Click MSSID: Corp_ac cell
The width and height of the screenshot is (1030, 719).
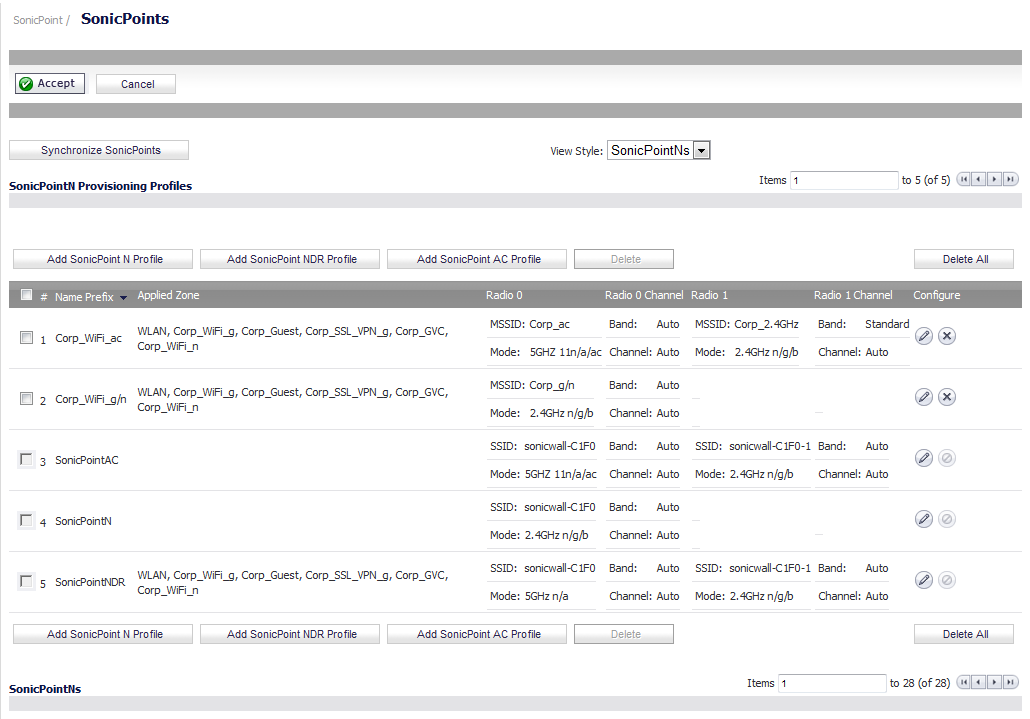pyautogui.click(x=529, y=324)
